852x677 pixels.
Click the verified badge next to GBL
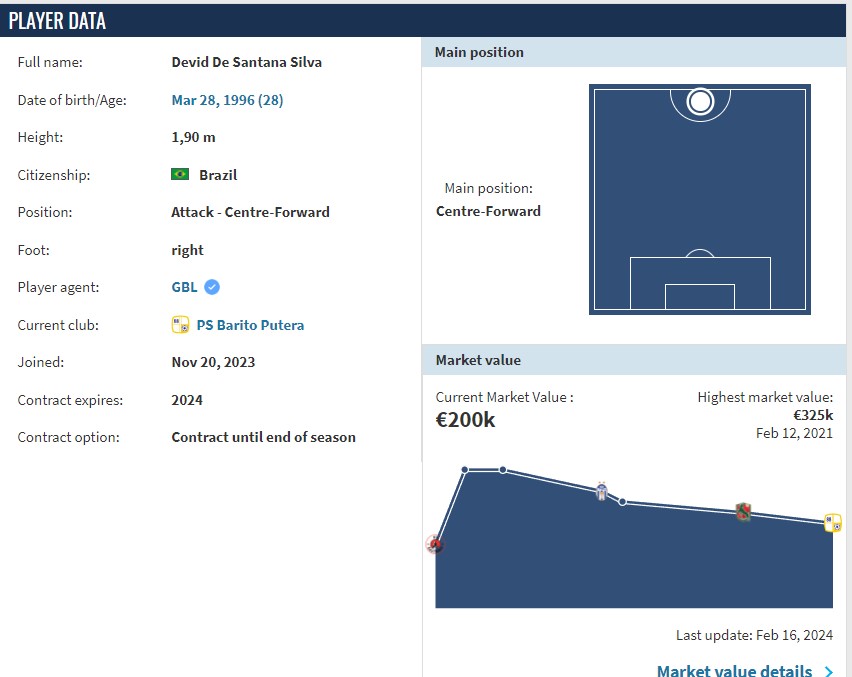coord(212,287)
